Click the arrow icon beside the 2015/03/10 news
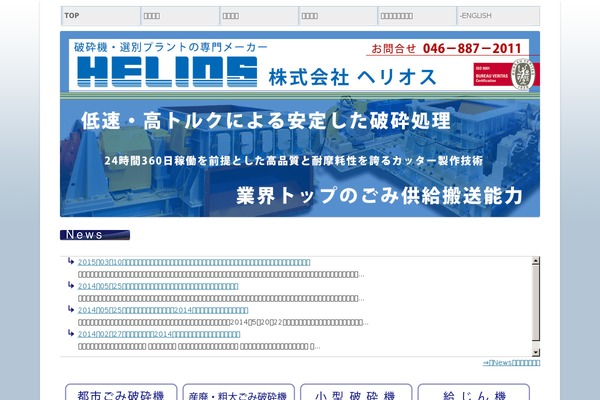 [x=71, y=261]
